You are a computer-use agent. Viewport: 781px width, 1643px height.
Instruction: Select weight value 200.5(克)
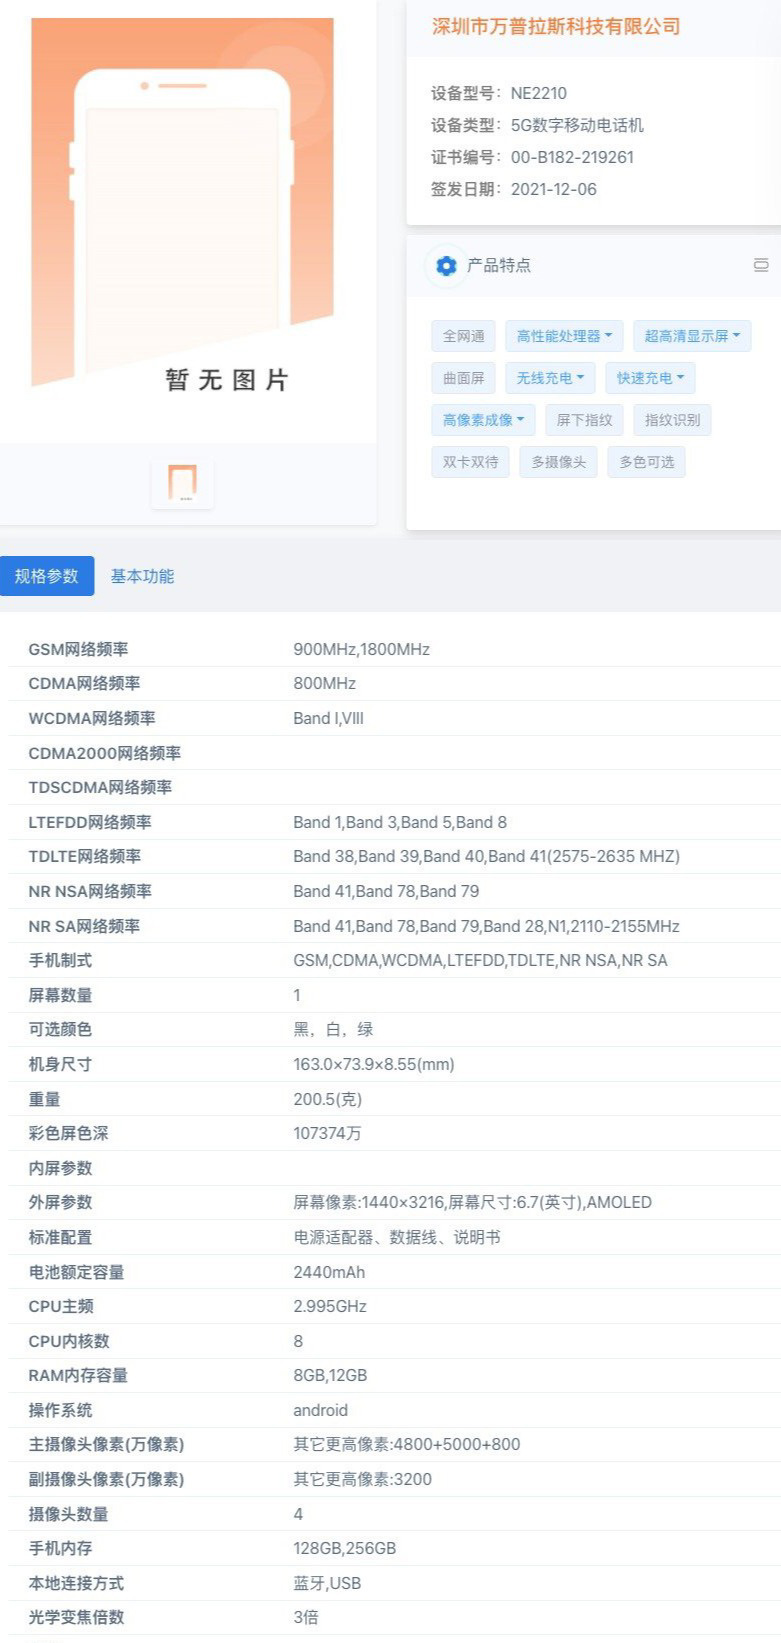[327, 1099]
